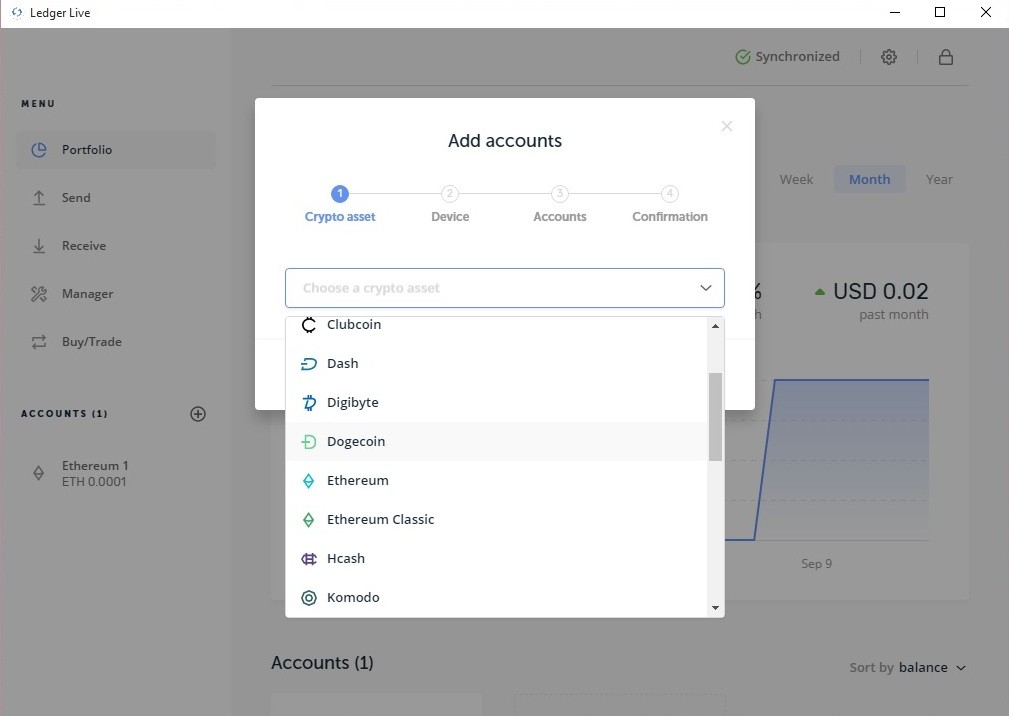
Task: Select Ethereum from the dropdown list
Action: click(357, 481)
